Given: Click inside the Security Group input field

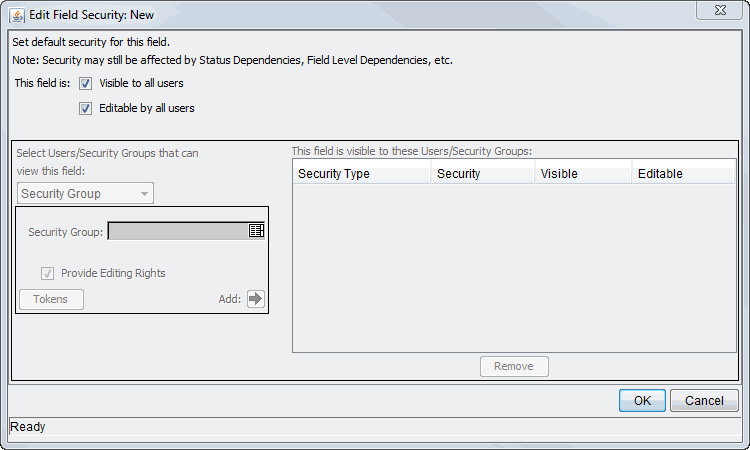Looking at the screenshot, I should tap(177, 231).
